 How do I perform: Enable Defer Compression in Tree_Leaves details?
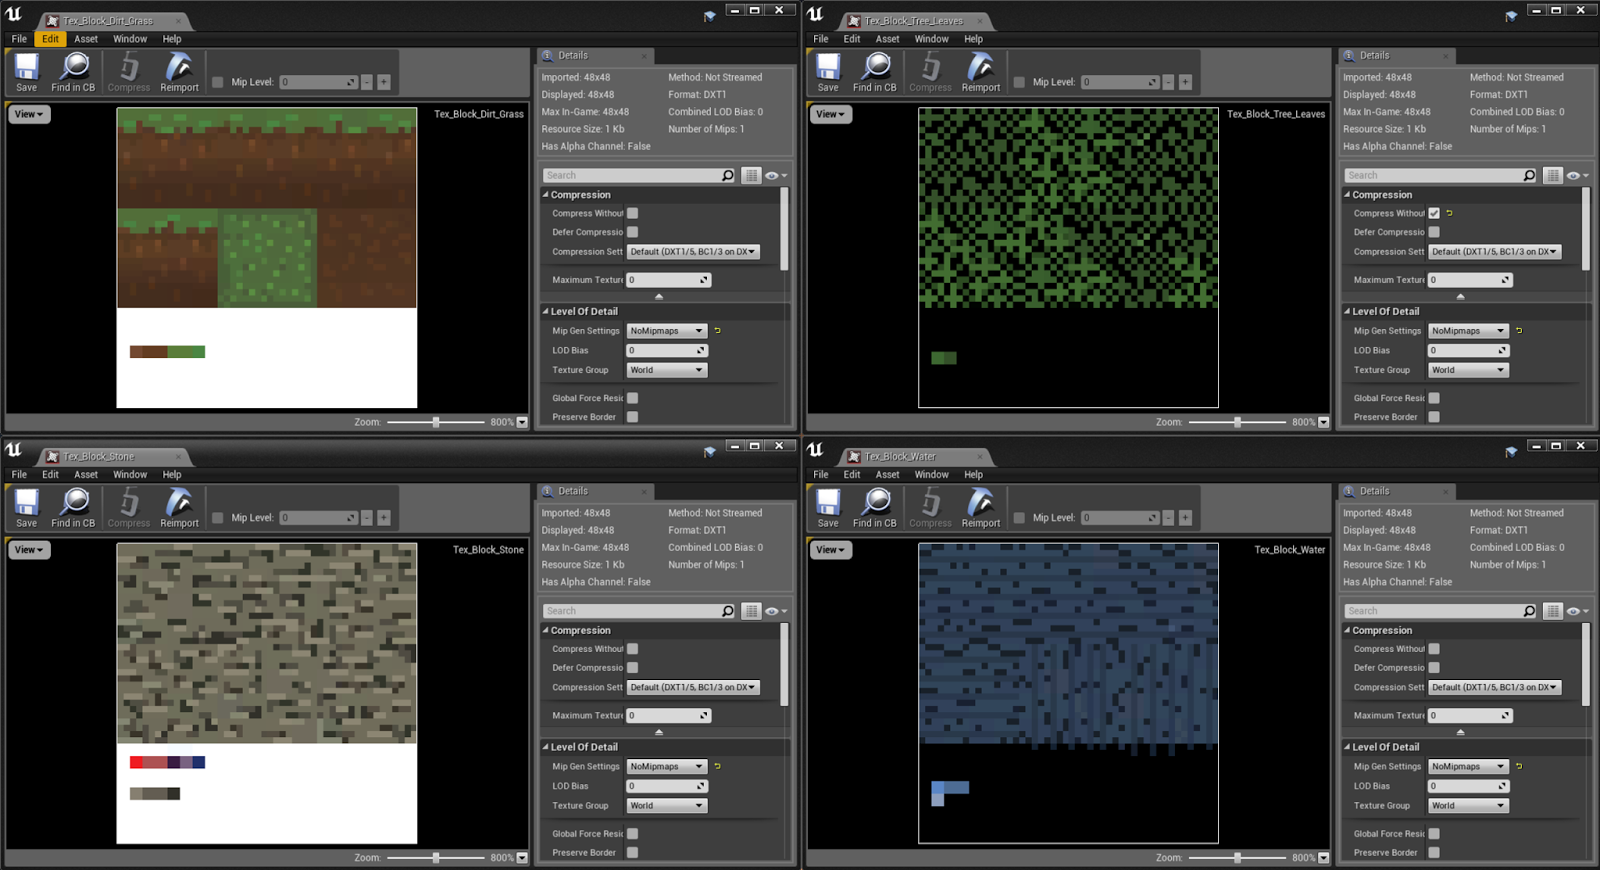pos(1434,232)
